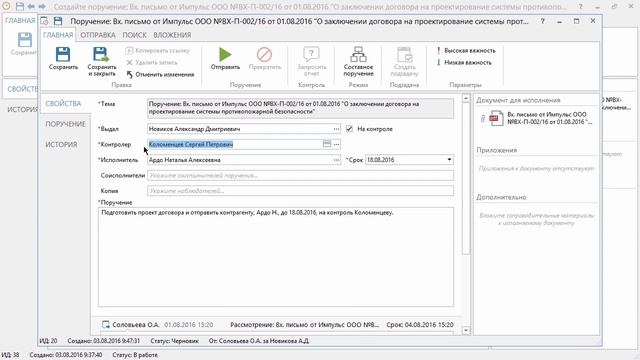The height and width of the screenshot is (360, 640).
Task: Click Удалить запись in ribbon
Action: pyautogui.click(x=152, y=62)
